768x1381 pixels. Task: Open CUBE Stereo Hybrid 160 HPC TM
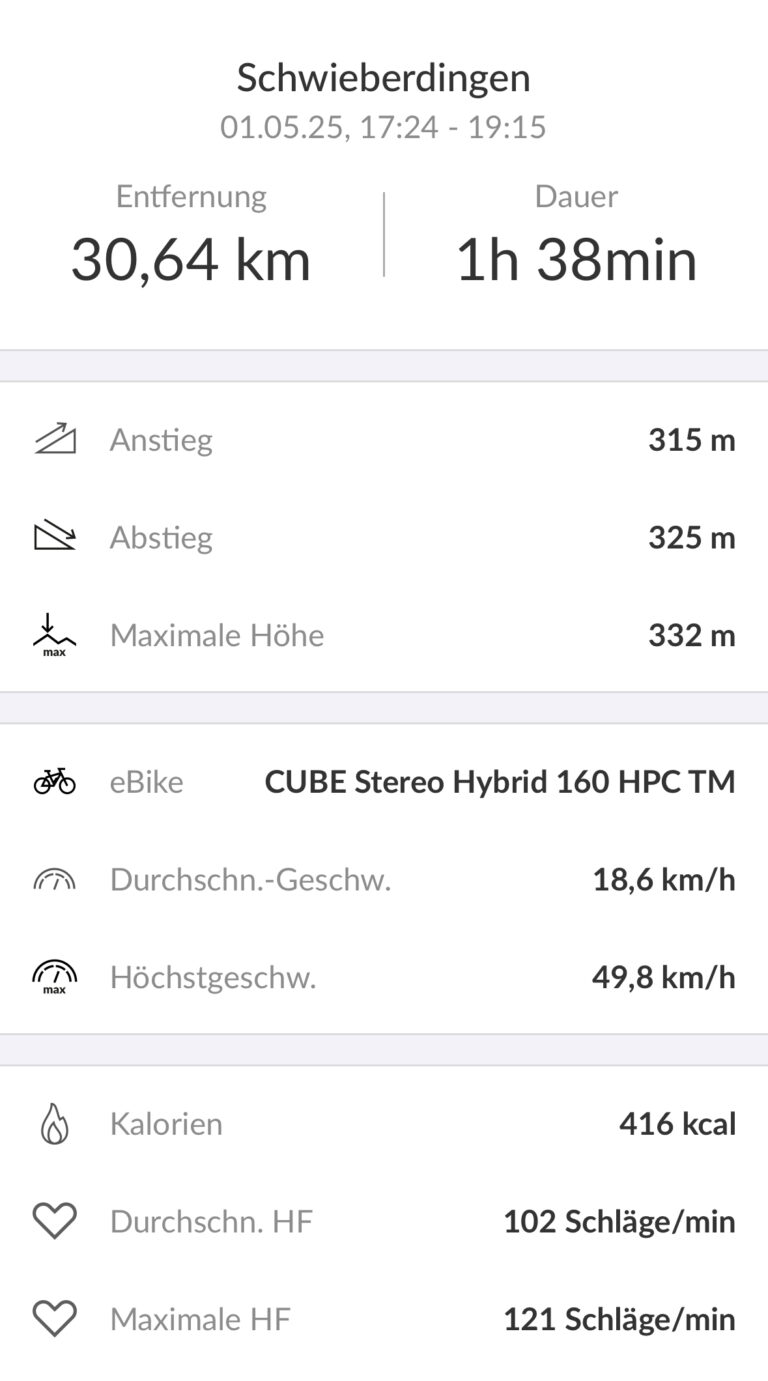[x=500, y=781]
